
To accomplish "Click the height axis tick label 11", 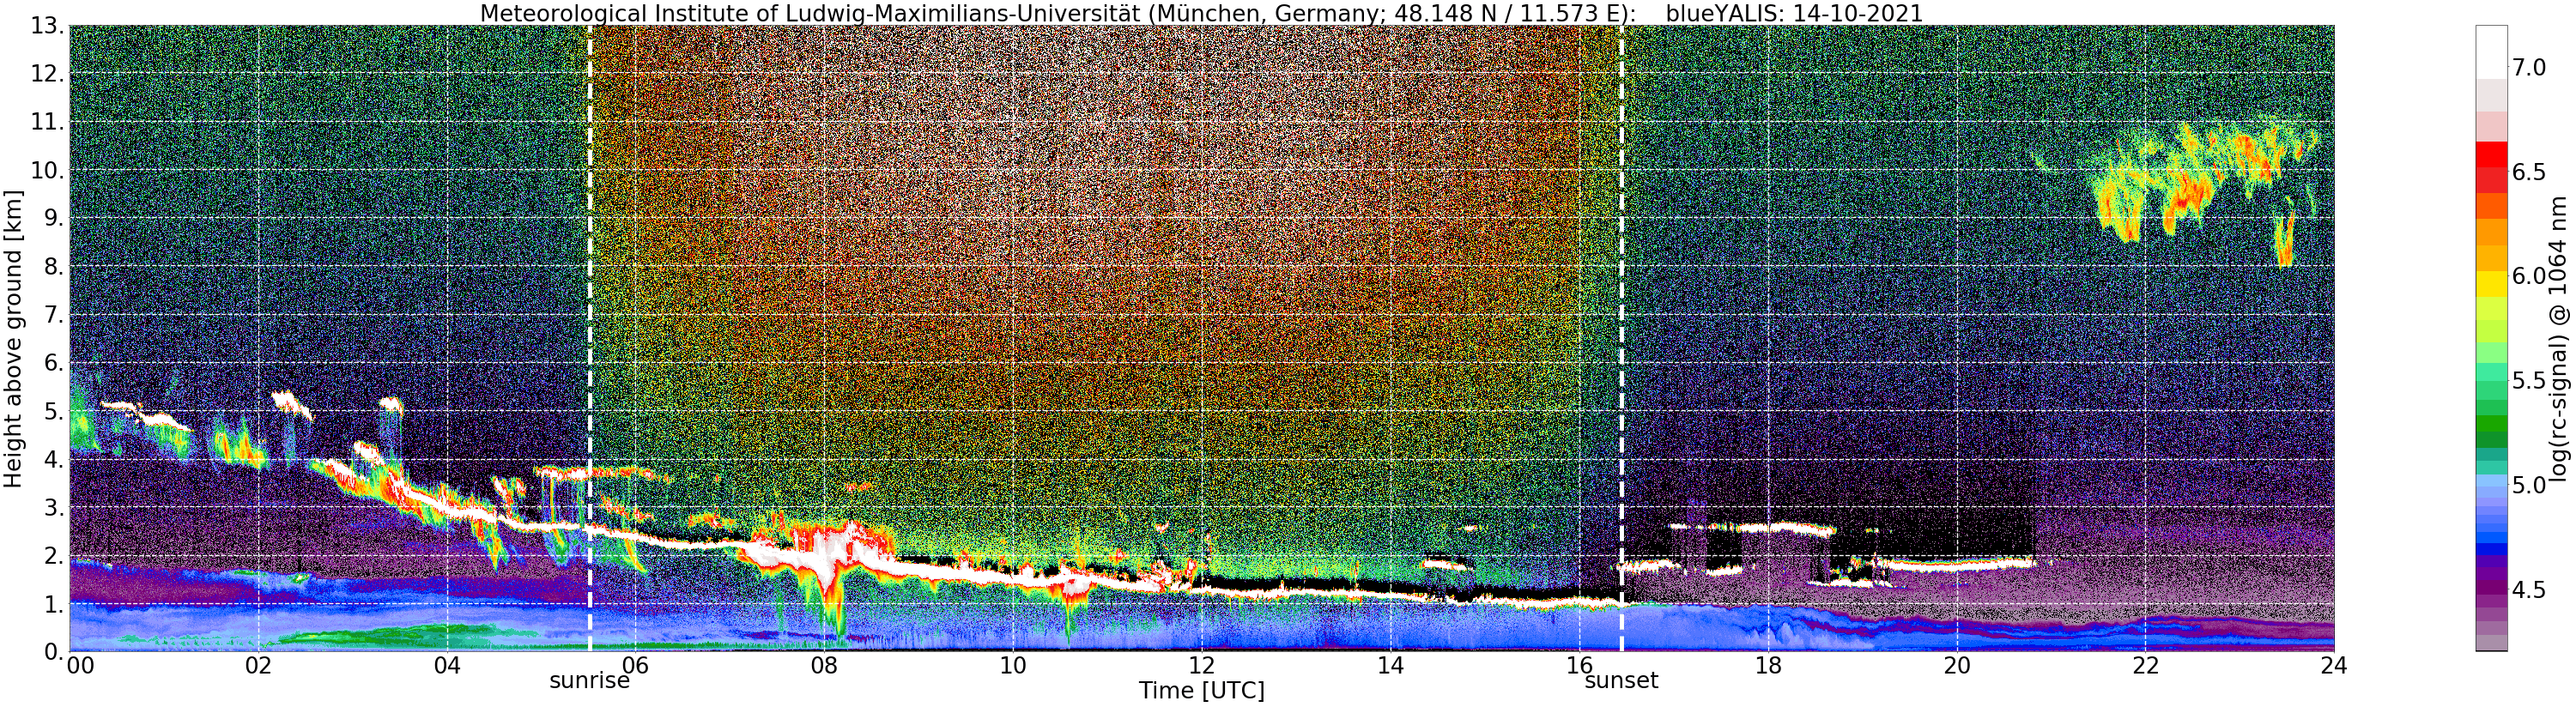I will point(48,122).
